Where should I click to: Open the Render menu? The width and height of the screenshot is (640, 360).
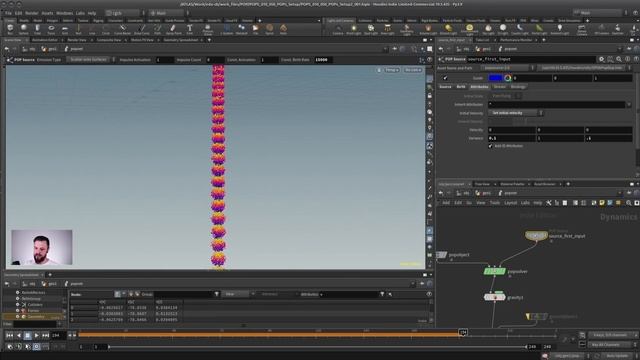pyautogui.click(x=32, y=13)
